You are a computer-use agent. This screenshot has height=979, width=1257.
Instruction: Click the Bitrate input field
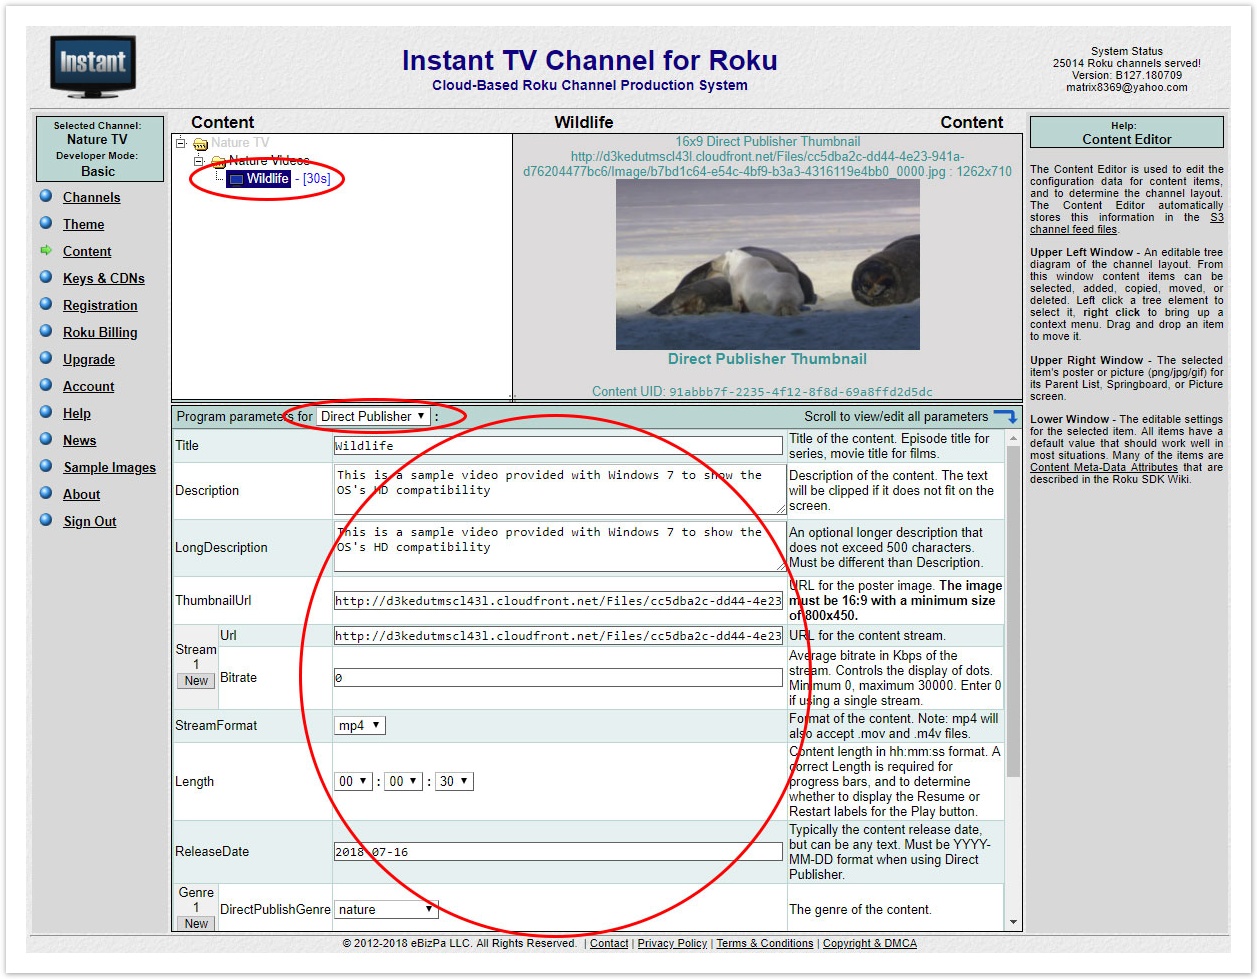(558, 677)
